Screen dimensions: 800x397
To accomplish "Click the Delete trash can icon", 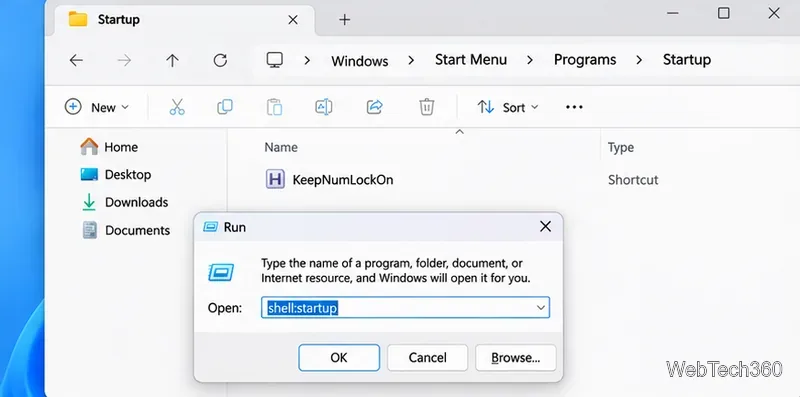I will [x=427, y=107].
